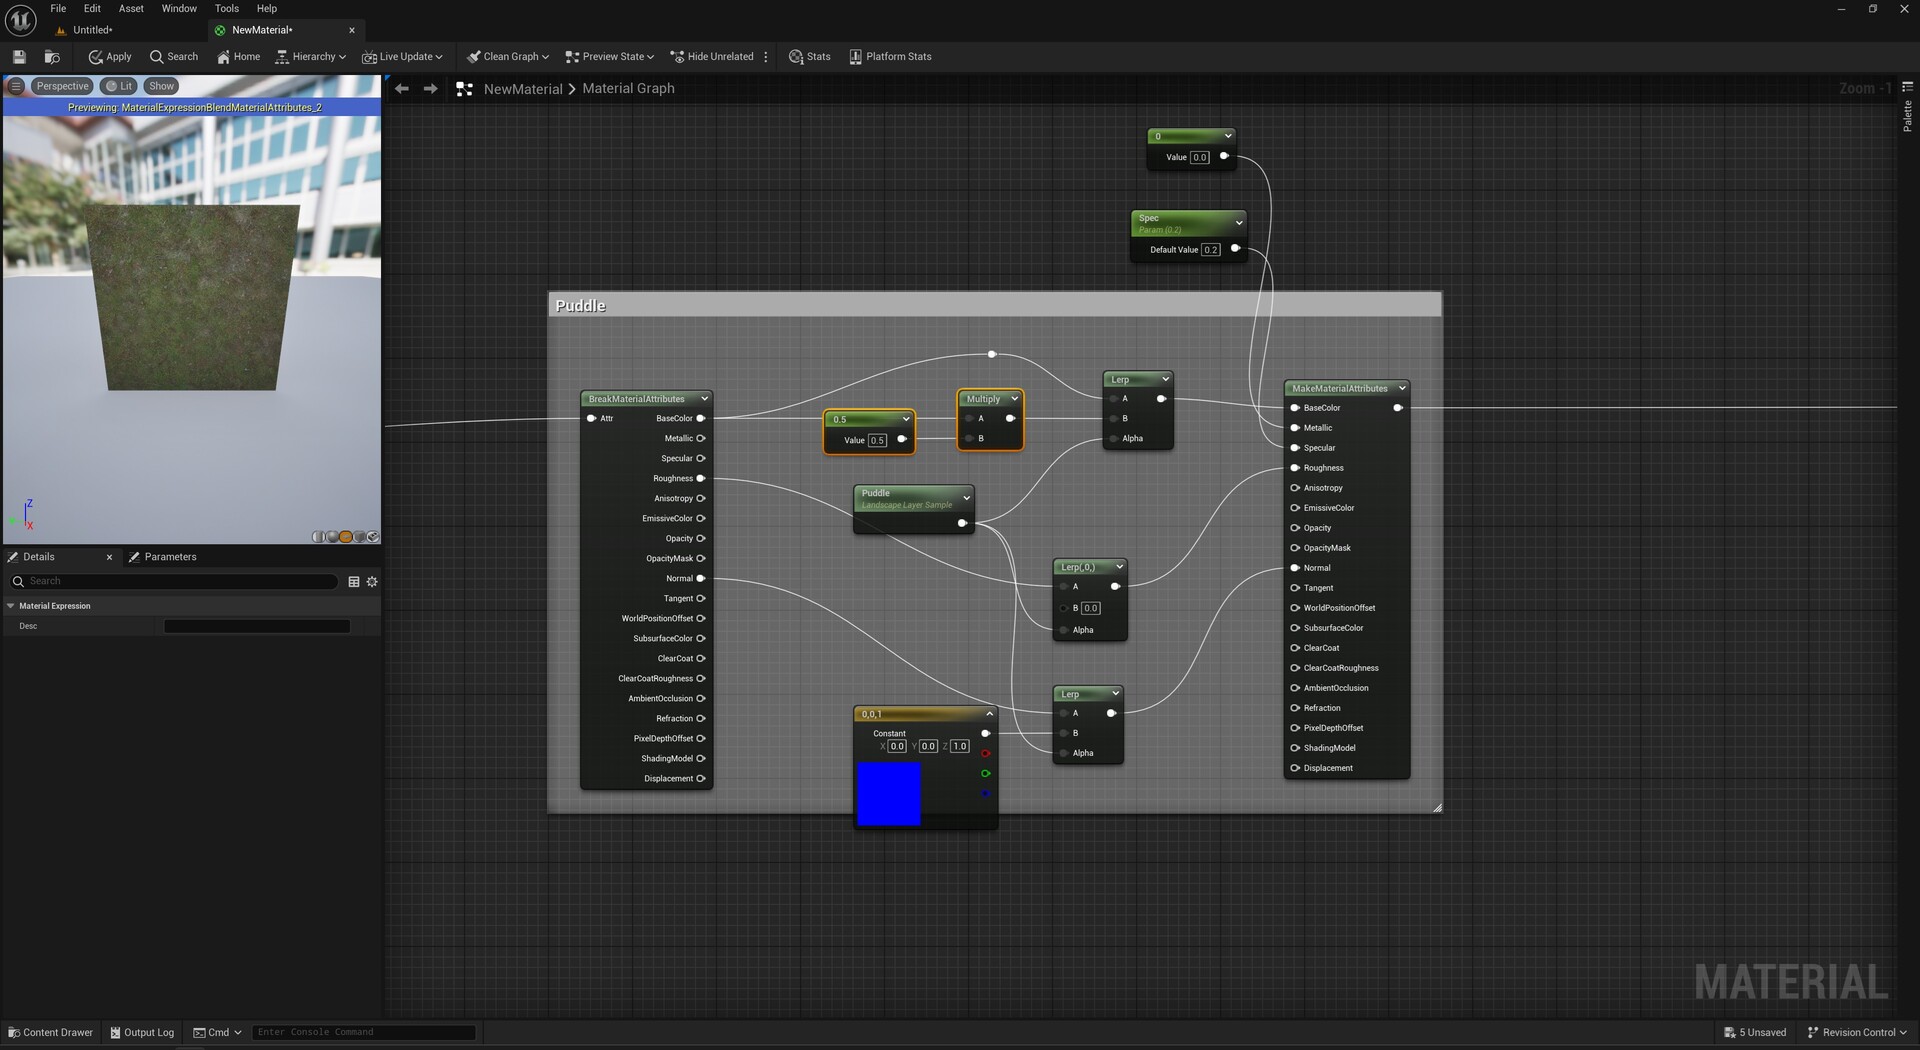Toggle Hide Unrelated nodes
1920x1050 pixels.
(x=711, y=57)
